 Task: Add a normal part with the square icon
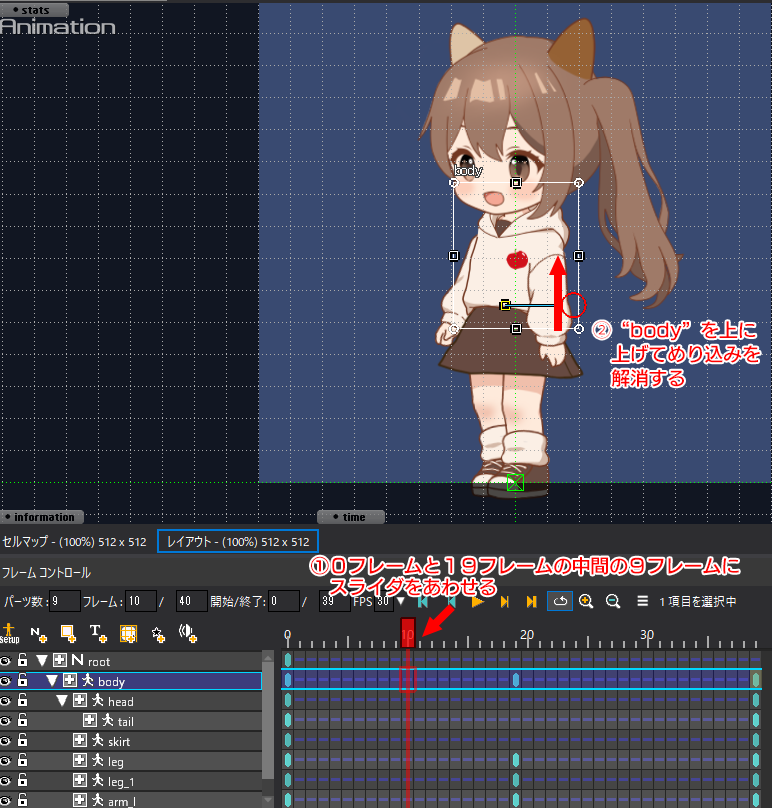click(x=68, y=634)
